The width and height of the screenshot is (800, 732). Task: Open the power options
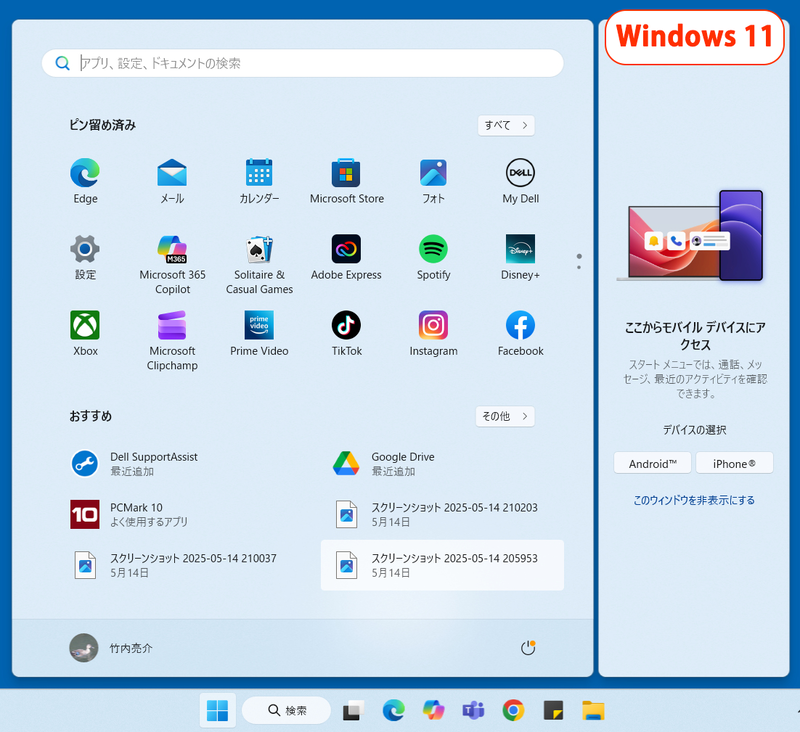(527, 647)
